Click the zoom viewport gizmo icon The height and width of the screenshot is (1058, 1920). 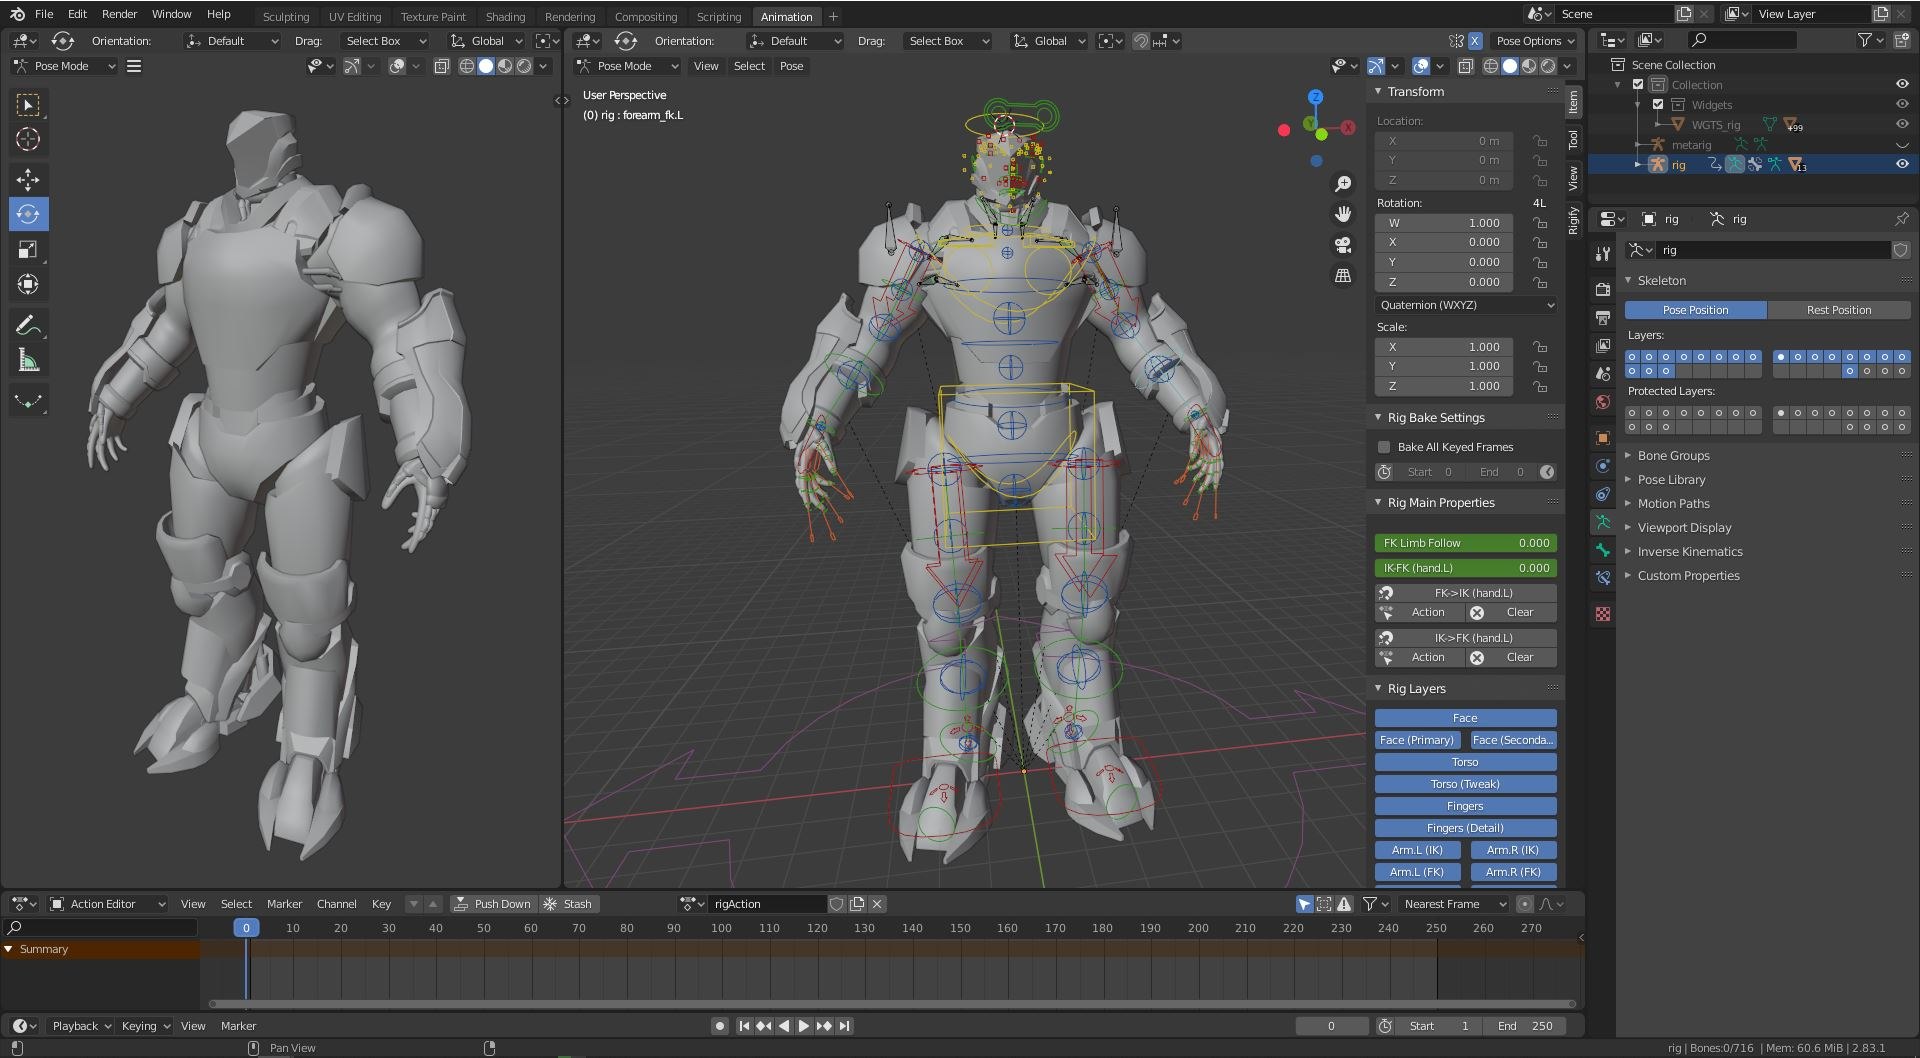pyautogui.click(x=1343, y=184)
